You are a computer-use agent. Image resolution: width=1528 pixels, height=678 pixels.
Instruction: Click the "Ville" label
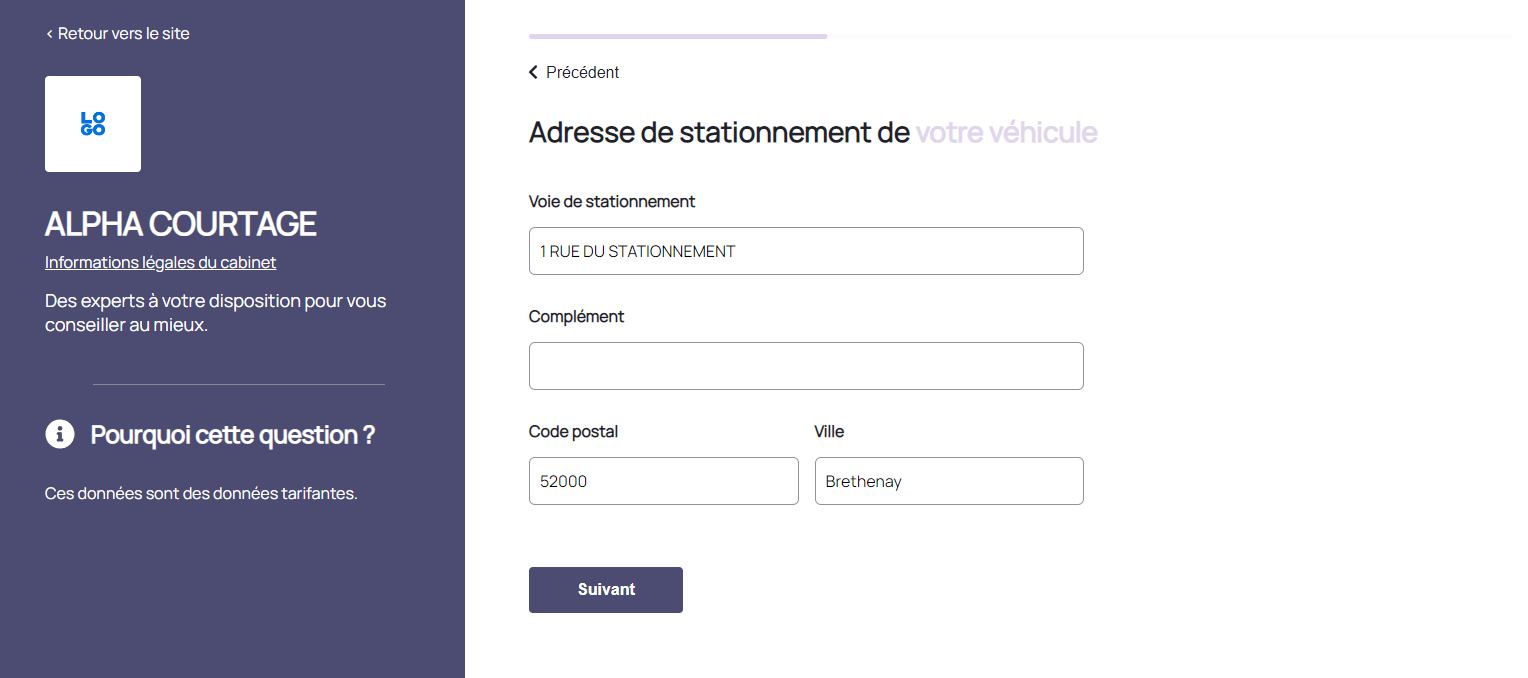coord(829,431)
